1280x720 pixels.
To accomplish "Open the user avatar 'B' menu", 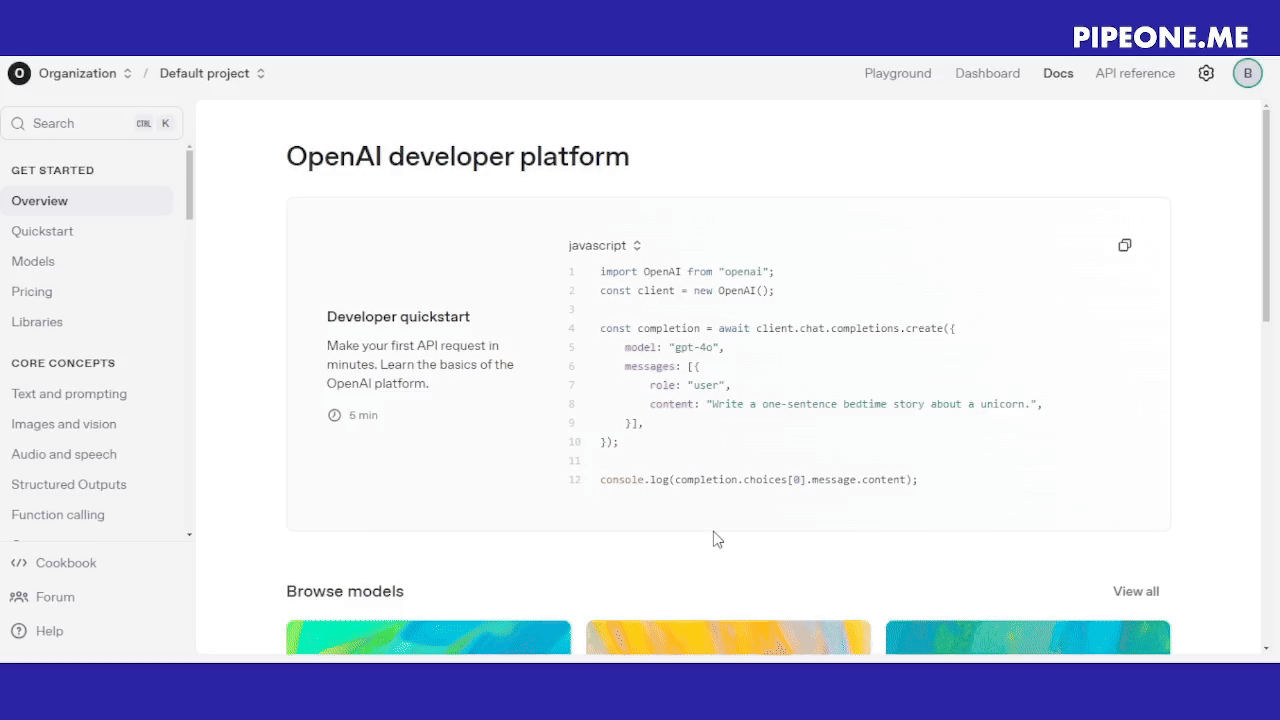I will [1247, 73].
